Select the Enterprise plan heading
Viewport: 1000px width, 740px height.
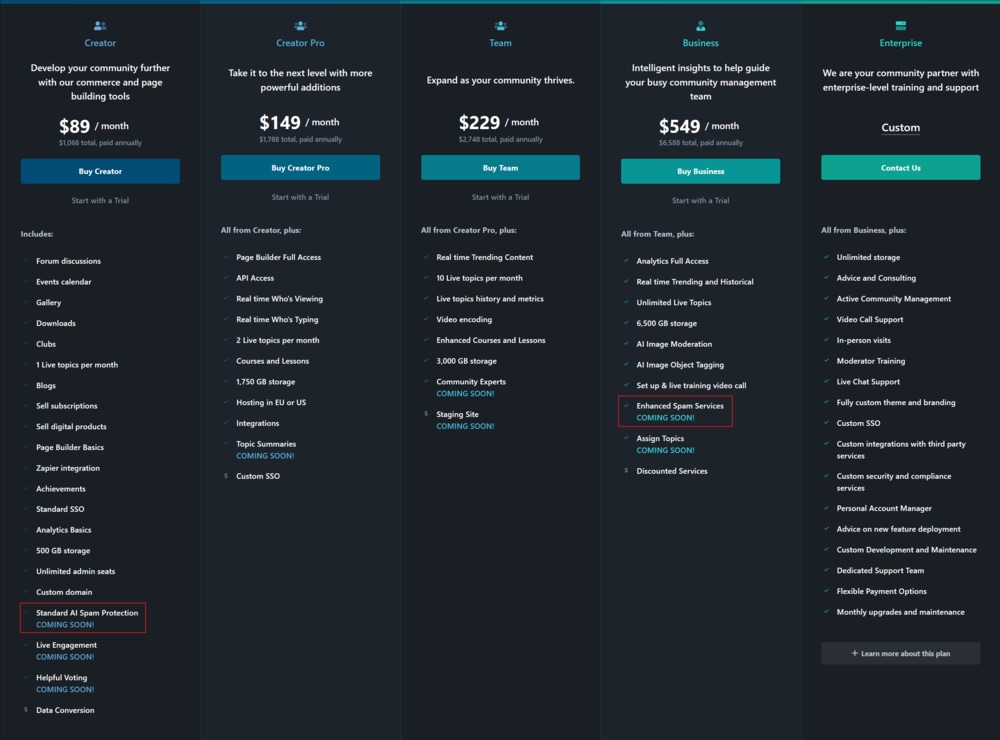pyautogui.click(x=901, y=43)
